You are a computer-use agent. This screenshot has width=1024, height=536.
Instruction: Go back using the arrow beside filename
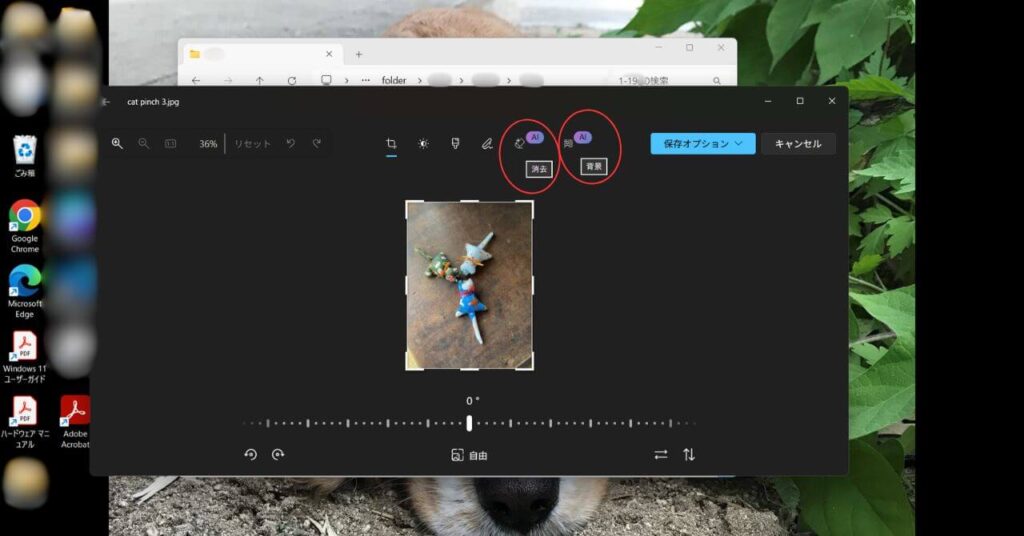point(106,102)
